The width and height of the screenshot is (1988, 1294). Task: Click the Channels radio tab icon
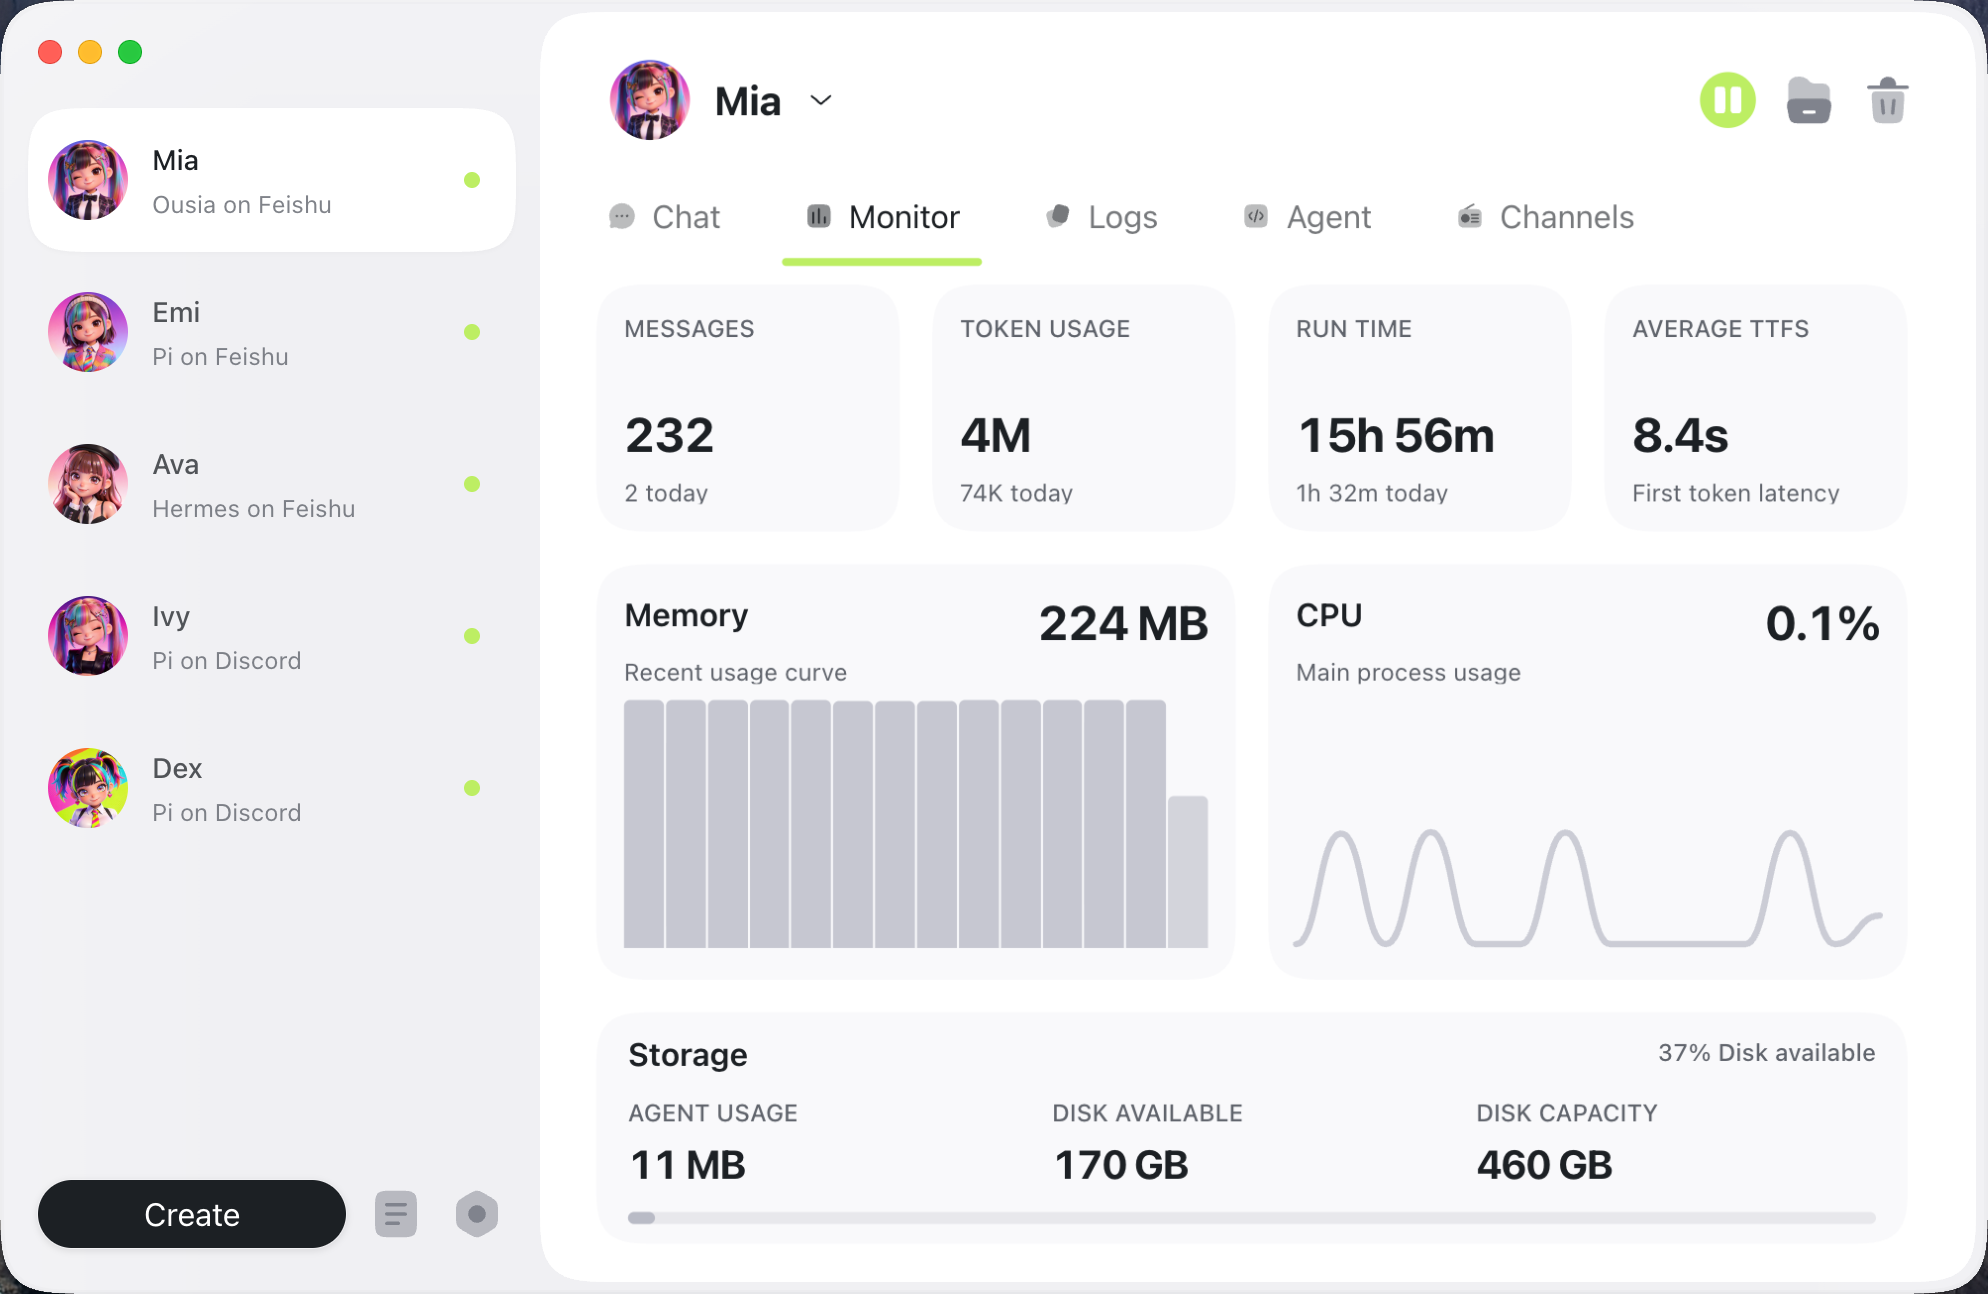pos(1470,216)
